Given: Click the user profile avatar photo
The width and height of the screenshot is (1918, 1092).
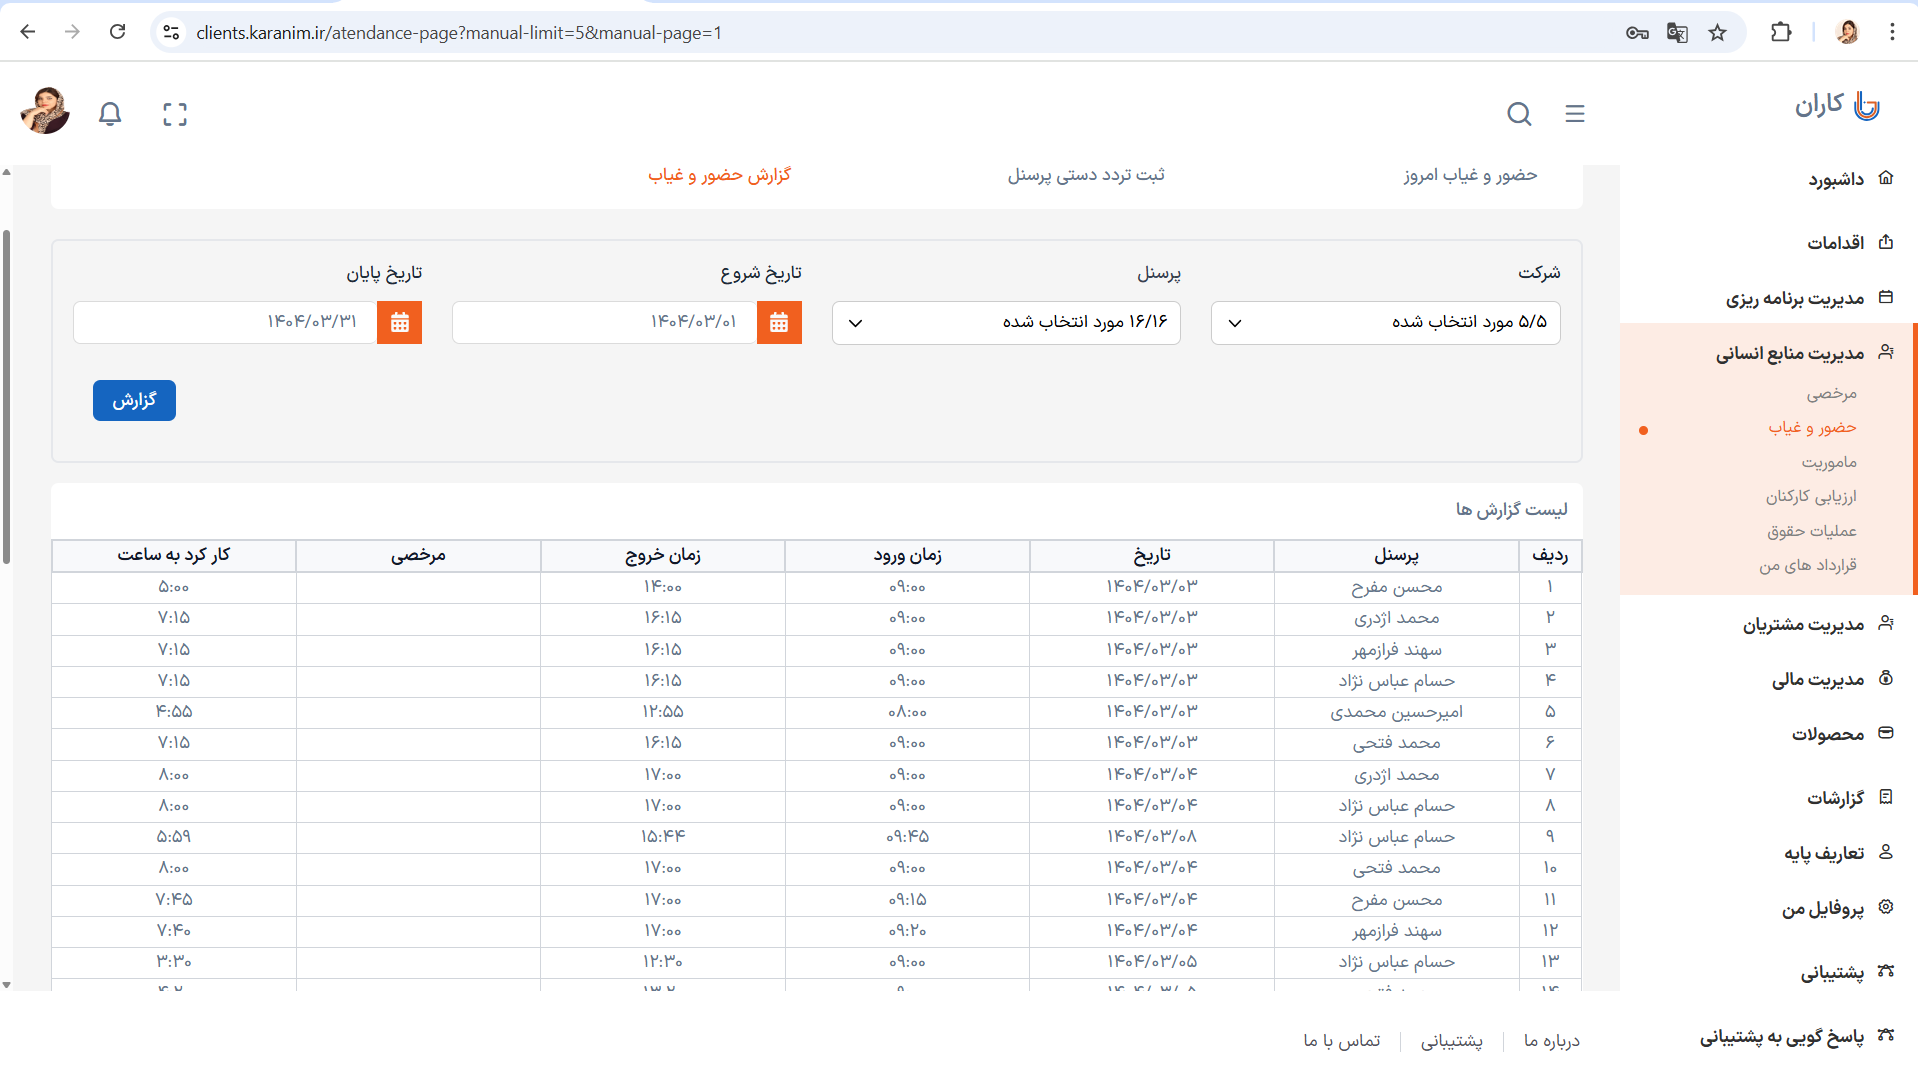Looking at the screenshot, I should tap(45, 112).
